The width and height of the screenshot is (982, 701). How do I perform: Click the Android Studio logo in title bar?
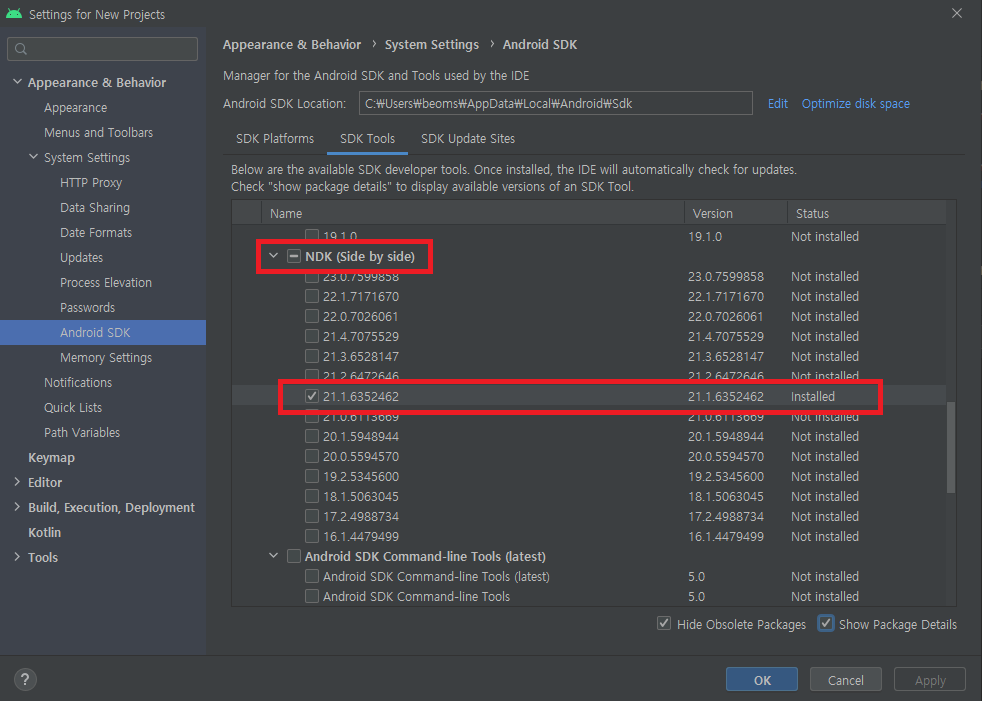click(14, 14)
